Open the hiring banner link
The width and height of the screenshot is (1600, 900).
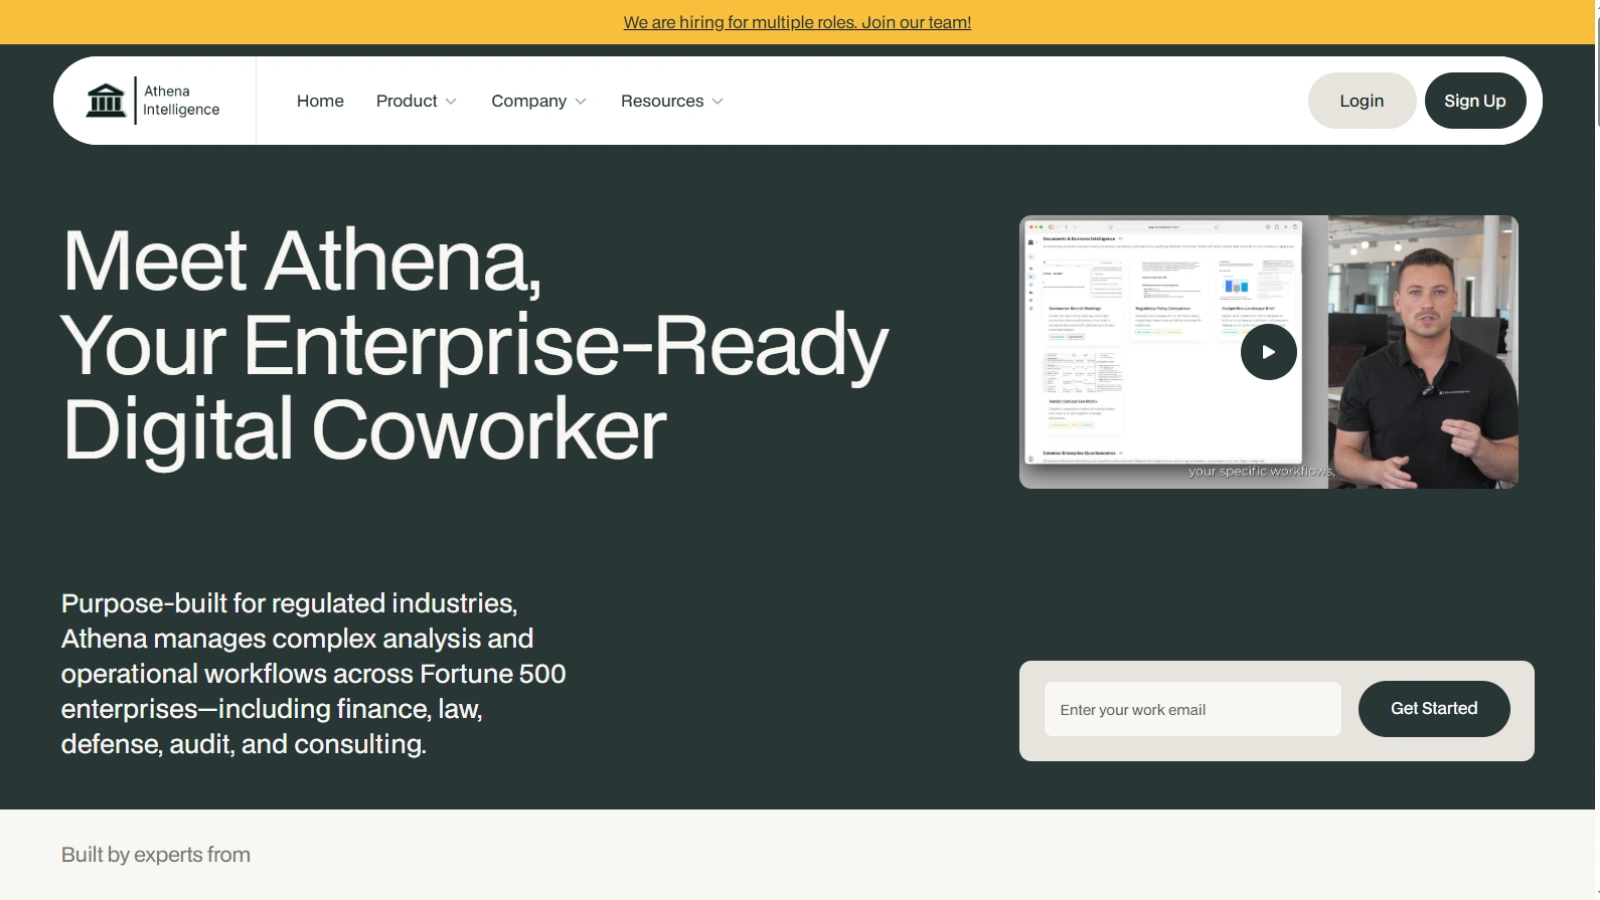797,22
